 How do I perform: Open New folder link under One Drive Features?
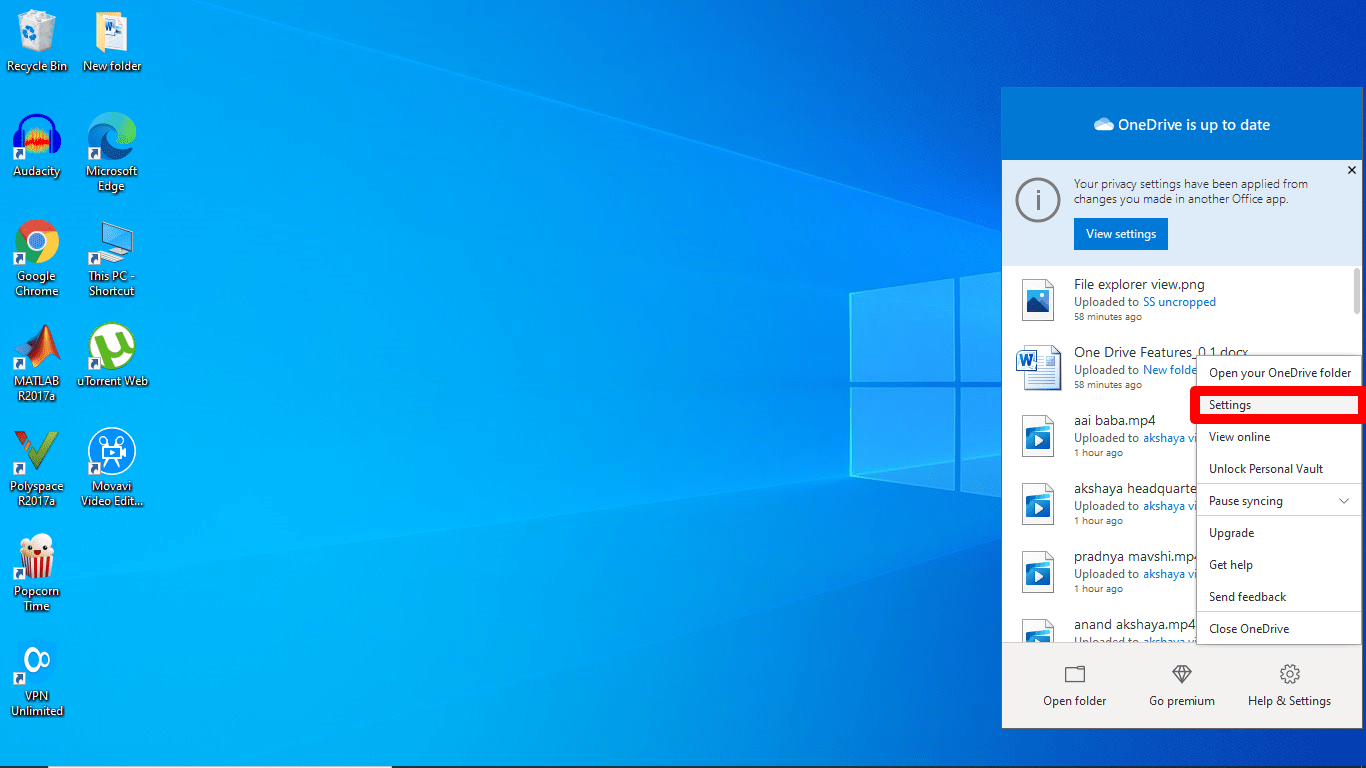tap(1169, 370)
